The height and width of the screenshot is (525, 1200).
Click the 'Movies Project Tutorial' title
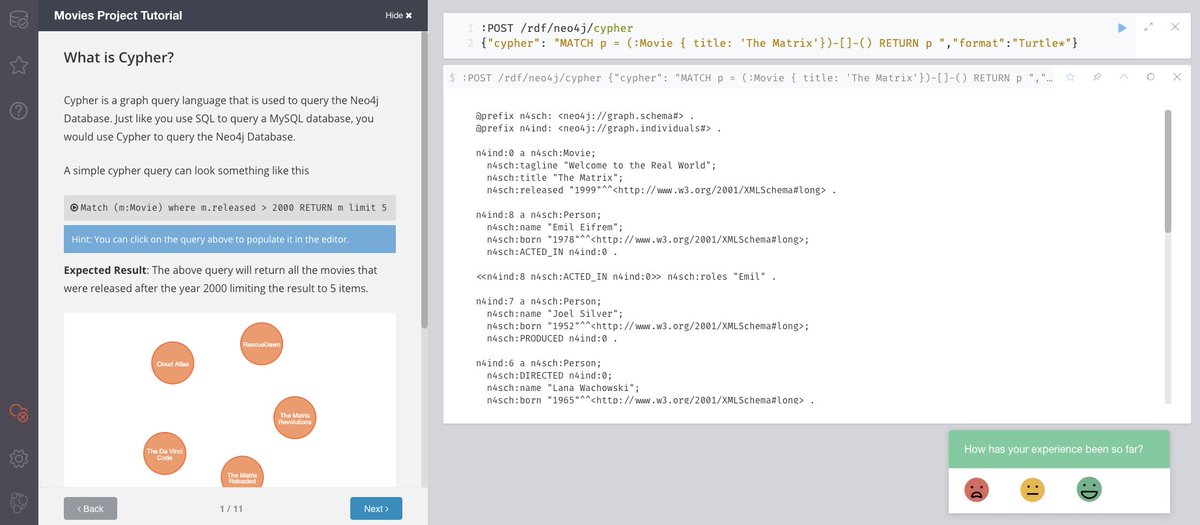pos(118,16)
